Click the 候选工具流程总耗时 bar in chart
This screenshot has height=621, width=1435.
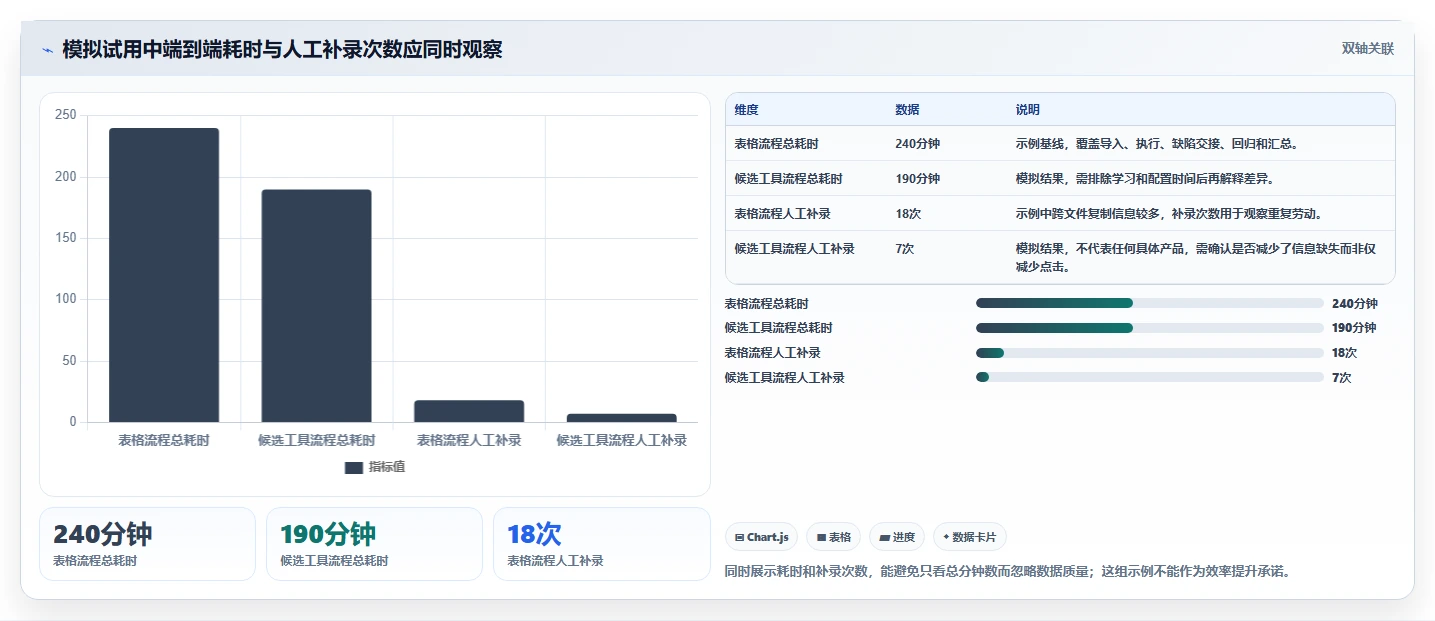coord(316,306)
